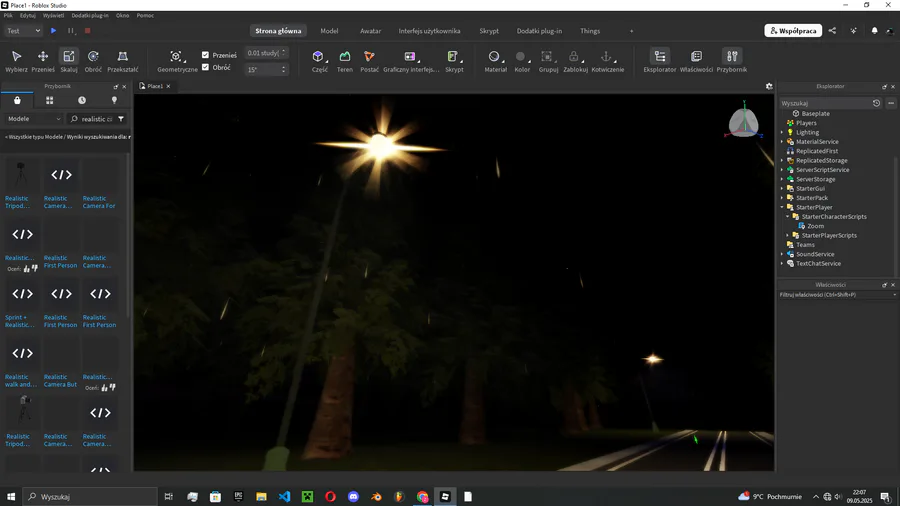900x506 pixels.
Task: Choose the Skaluj scale tool
Action: (69, 60)
